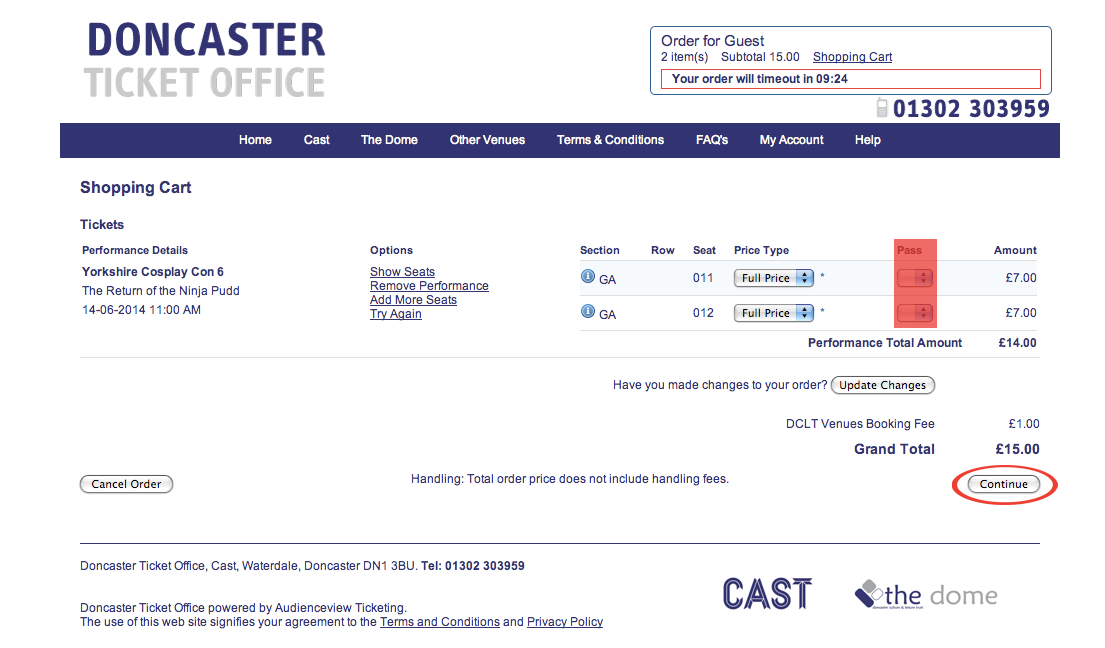Viewport: 1105px width, 648px height.
Task: Click the Price Type column header
Action: 761,250
